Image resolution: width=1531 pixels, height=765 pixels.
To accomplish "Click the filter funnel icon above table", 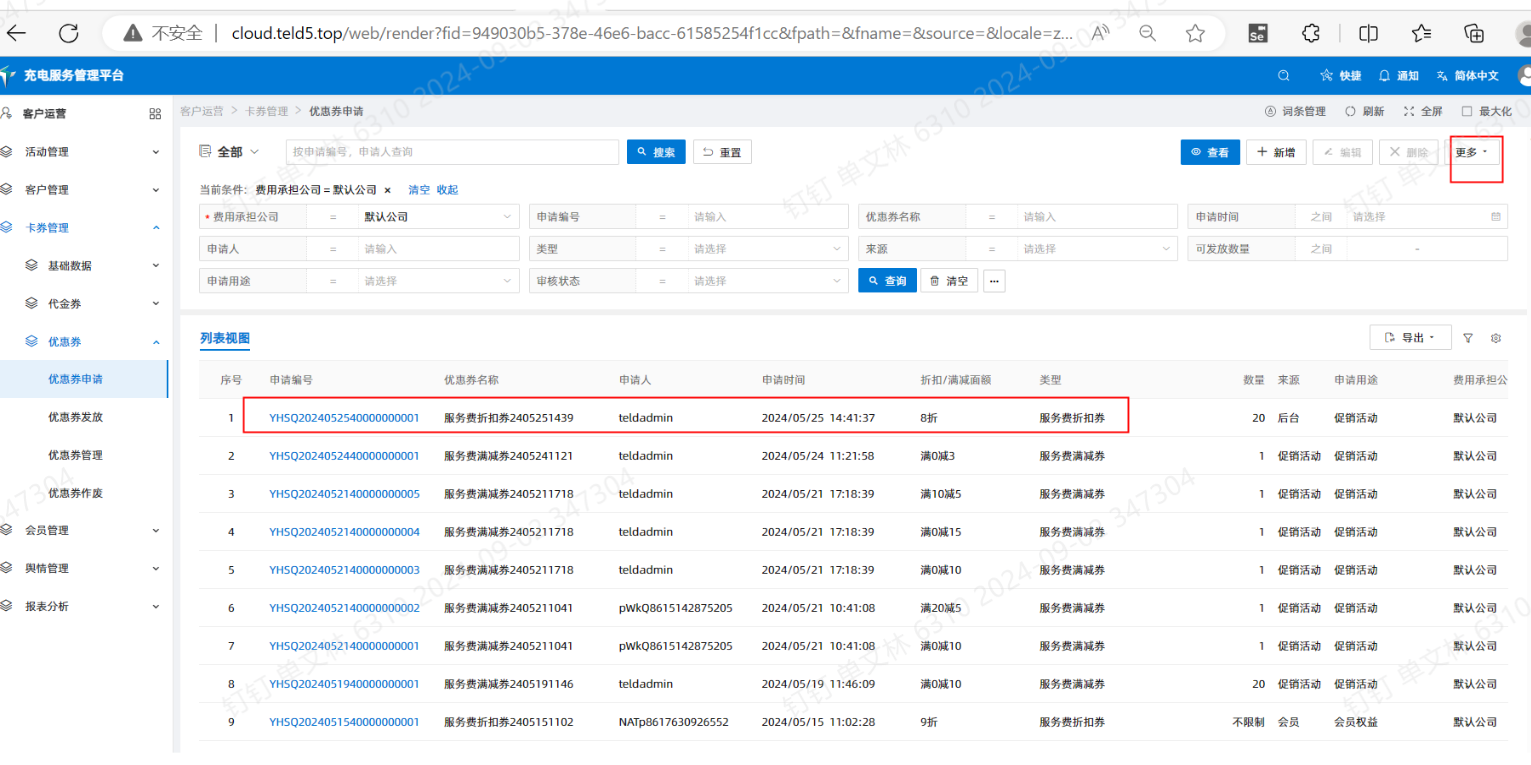I will pos(1468,338).
